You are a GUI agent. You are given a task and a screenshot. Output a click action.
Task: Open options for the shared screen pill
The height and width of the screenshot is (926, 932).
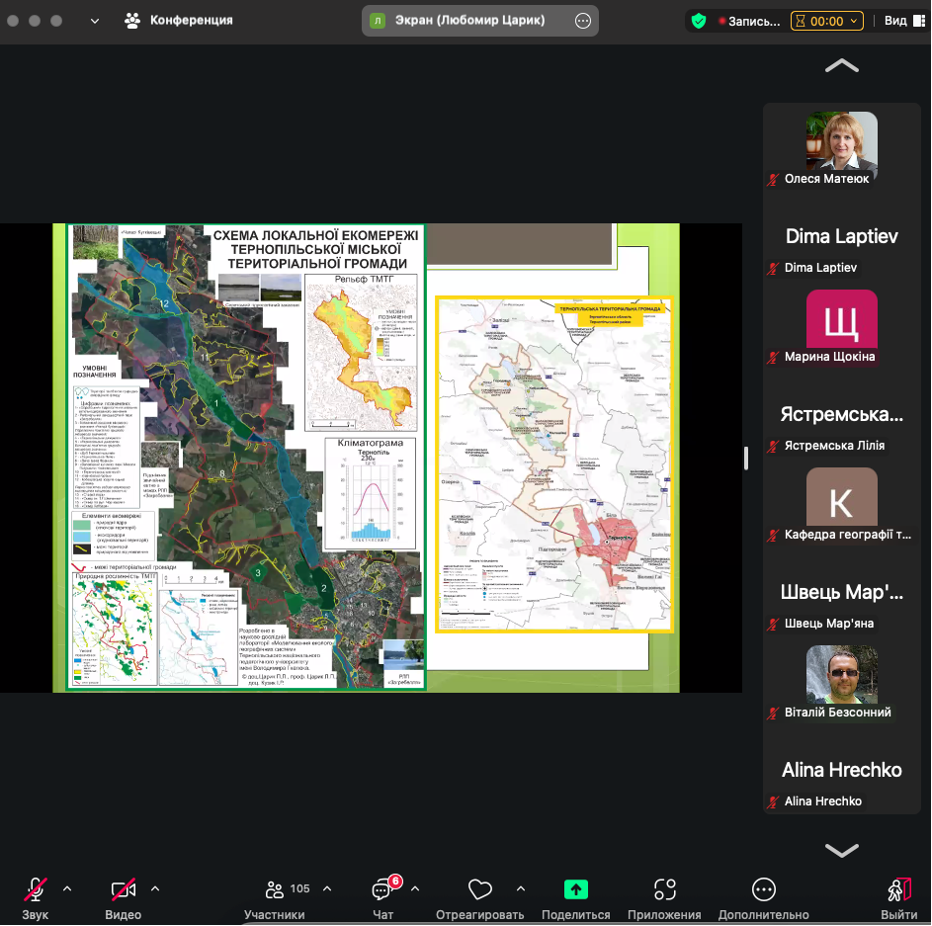pos(583,21)
